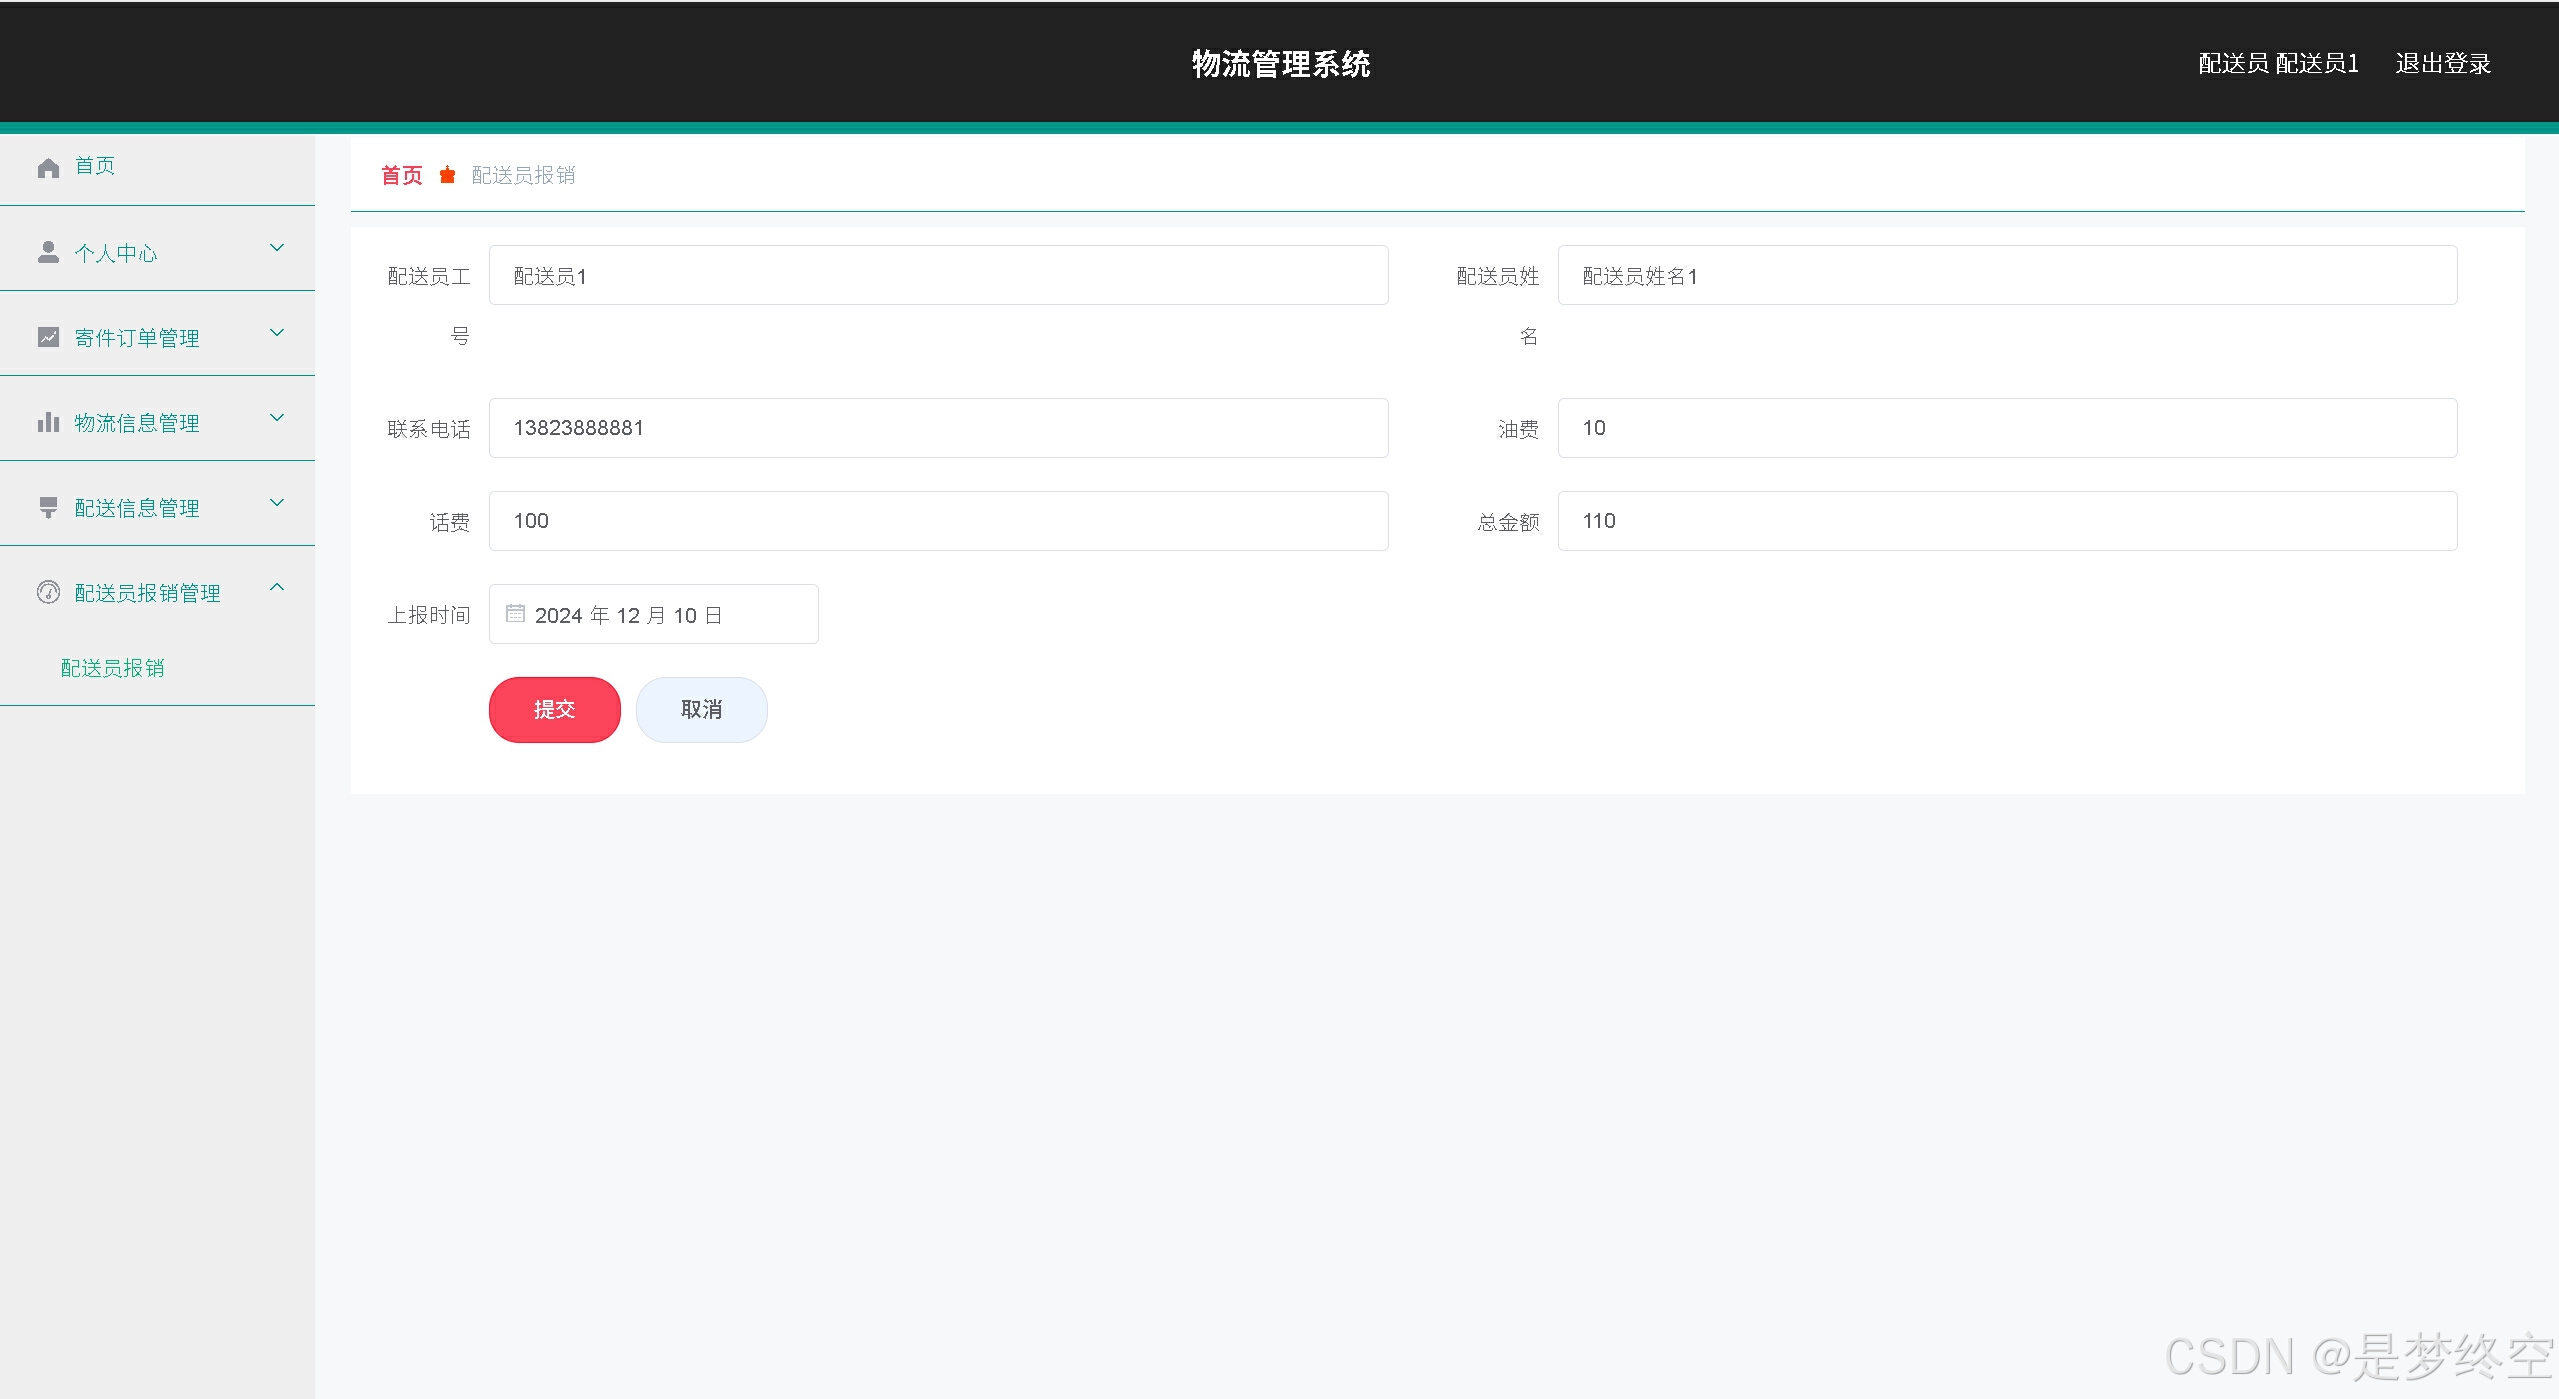Click the bar graph icon beside 物流信息管理
Viewport: 2559px width, 1399px height.
pos(48,423)
